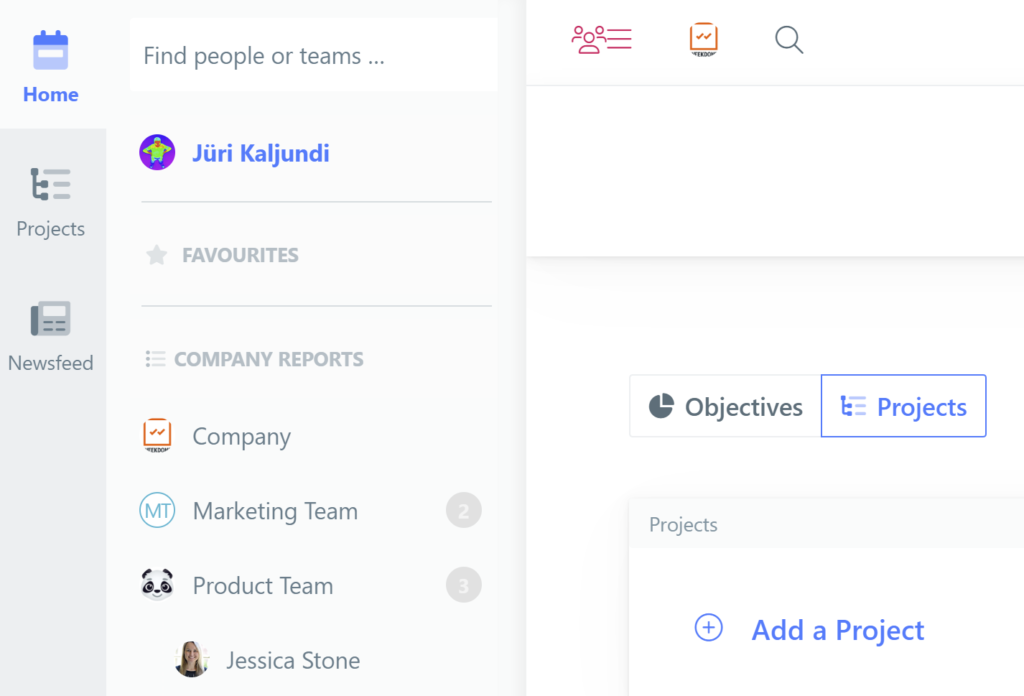Click the plus icon beside Add a Project
The image size is (1024, 696).
709,627
